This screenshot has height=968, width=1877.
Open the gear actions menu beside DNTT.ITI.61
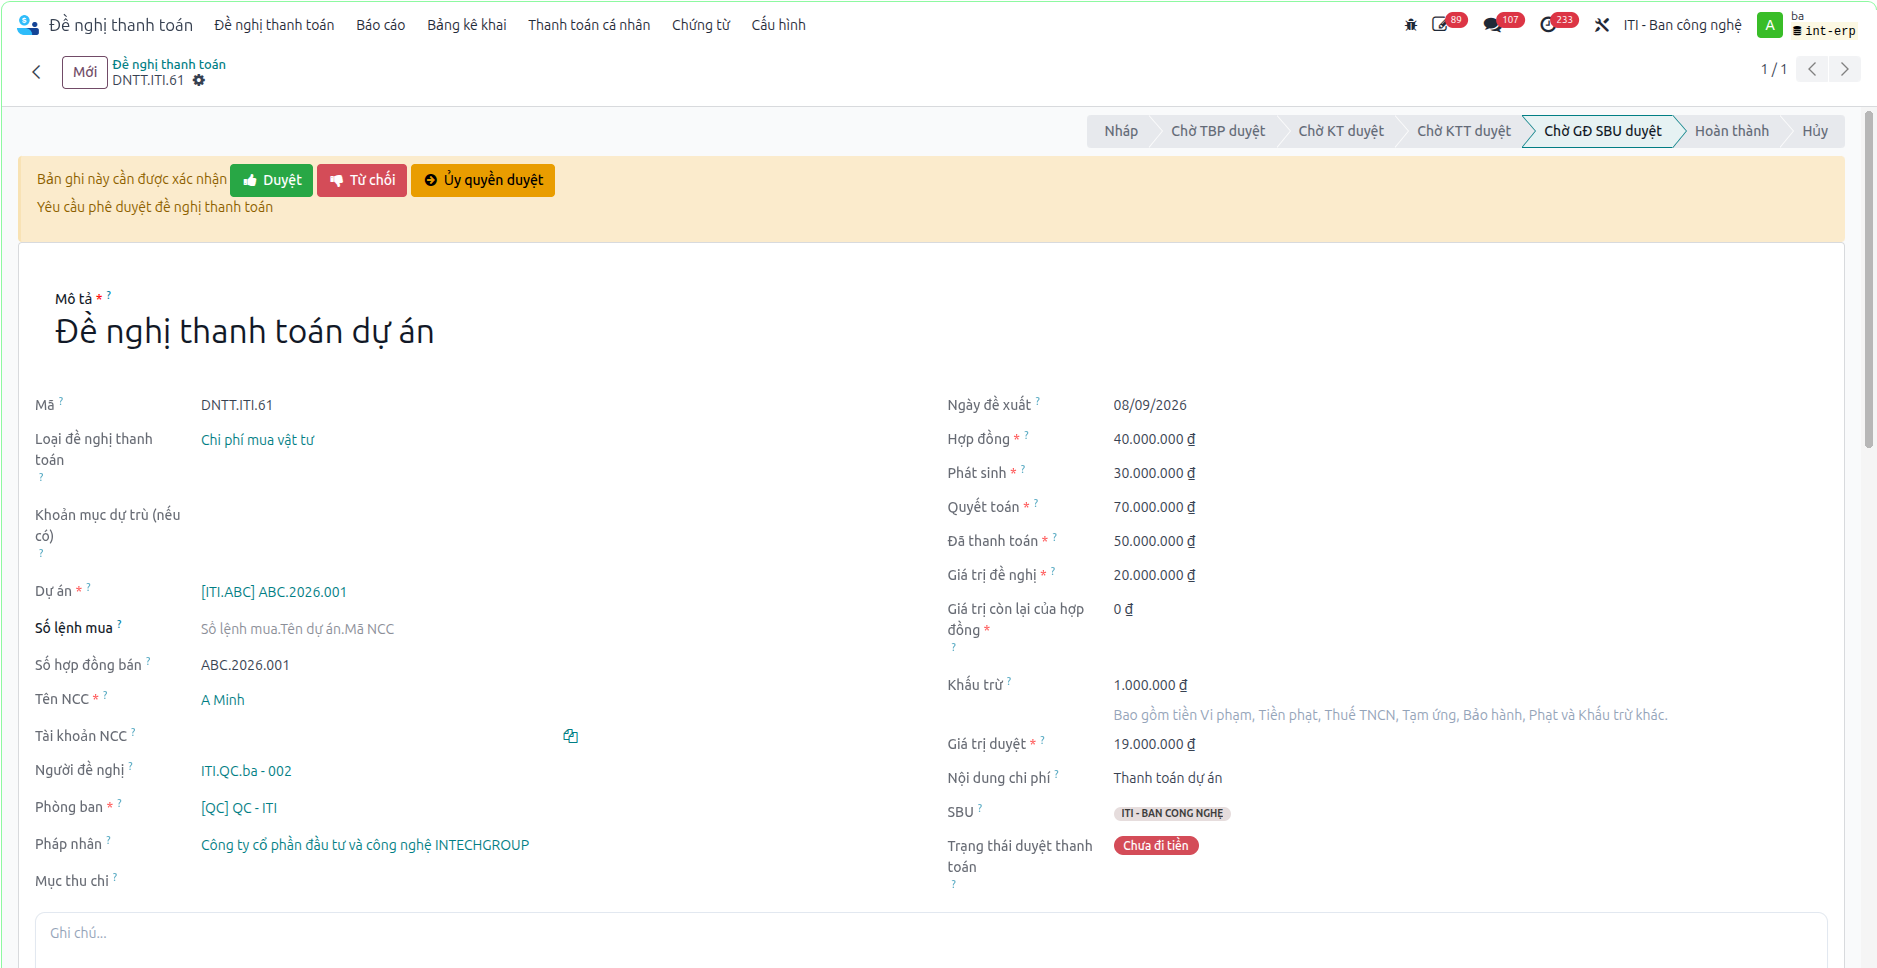coord(199,80)
